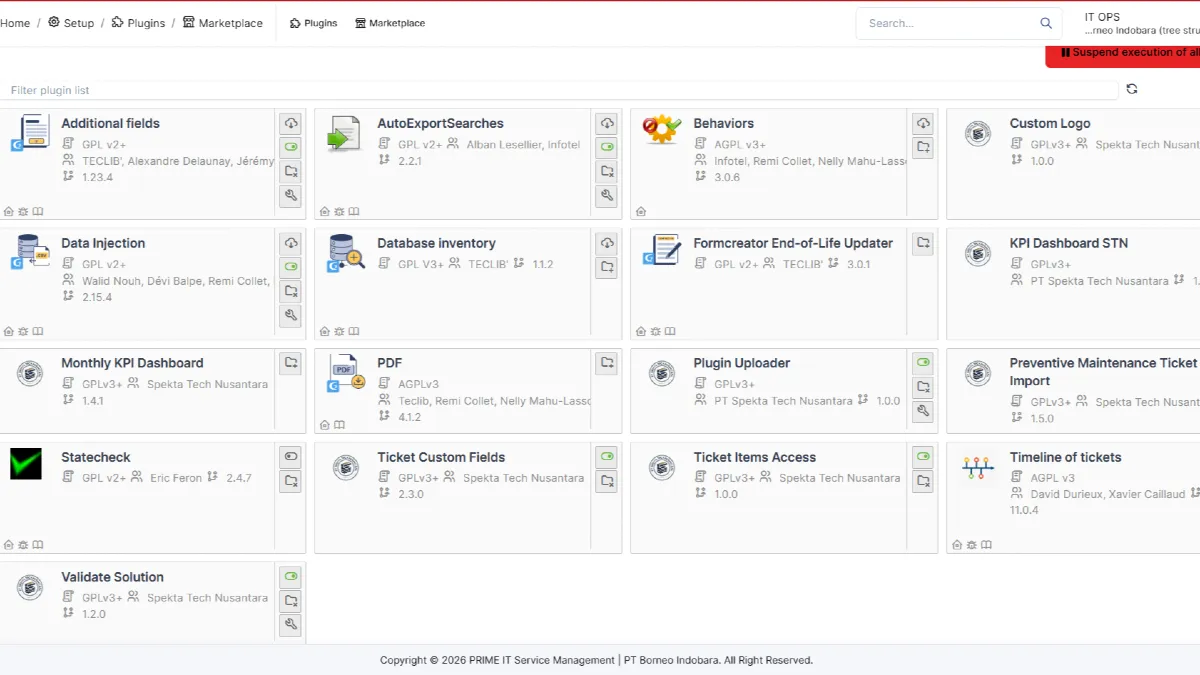Update the Behaviors plugin via cloud icon
Screen dimensions: 1200x675
[923, 124]
